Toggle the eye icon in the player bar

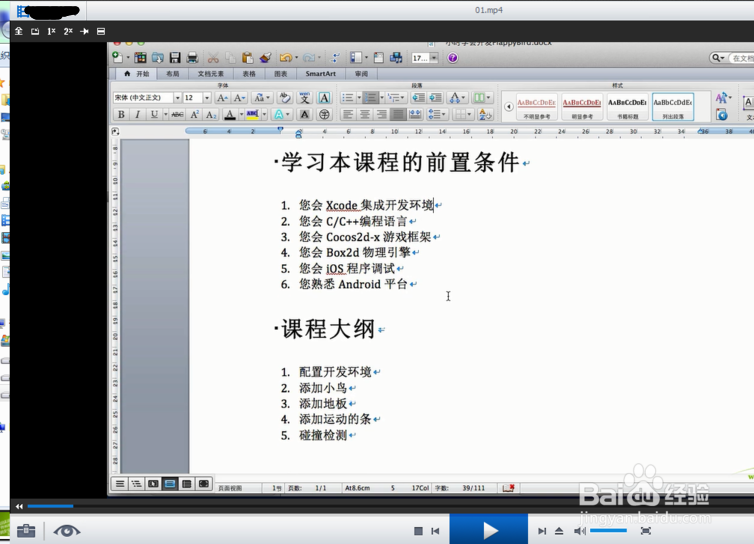coord(67,531)
